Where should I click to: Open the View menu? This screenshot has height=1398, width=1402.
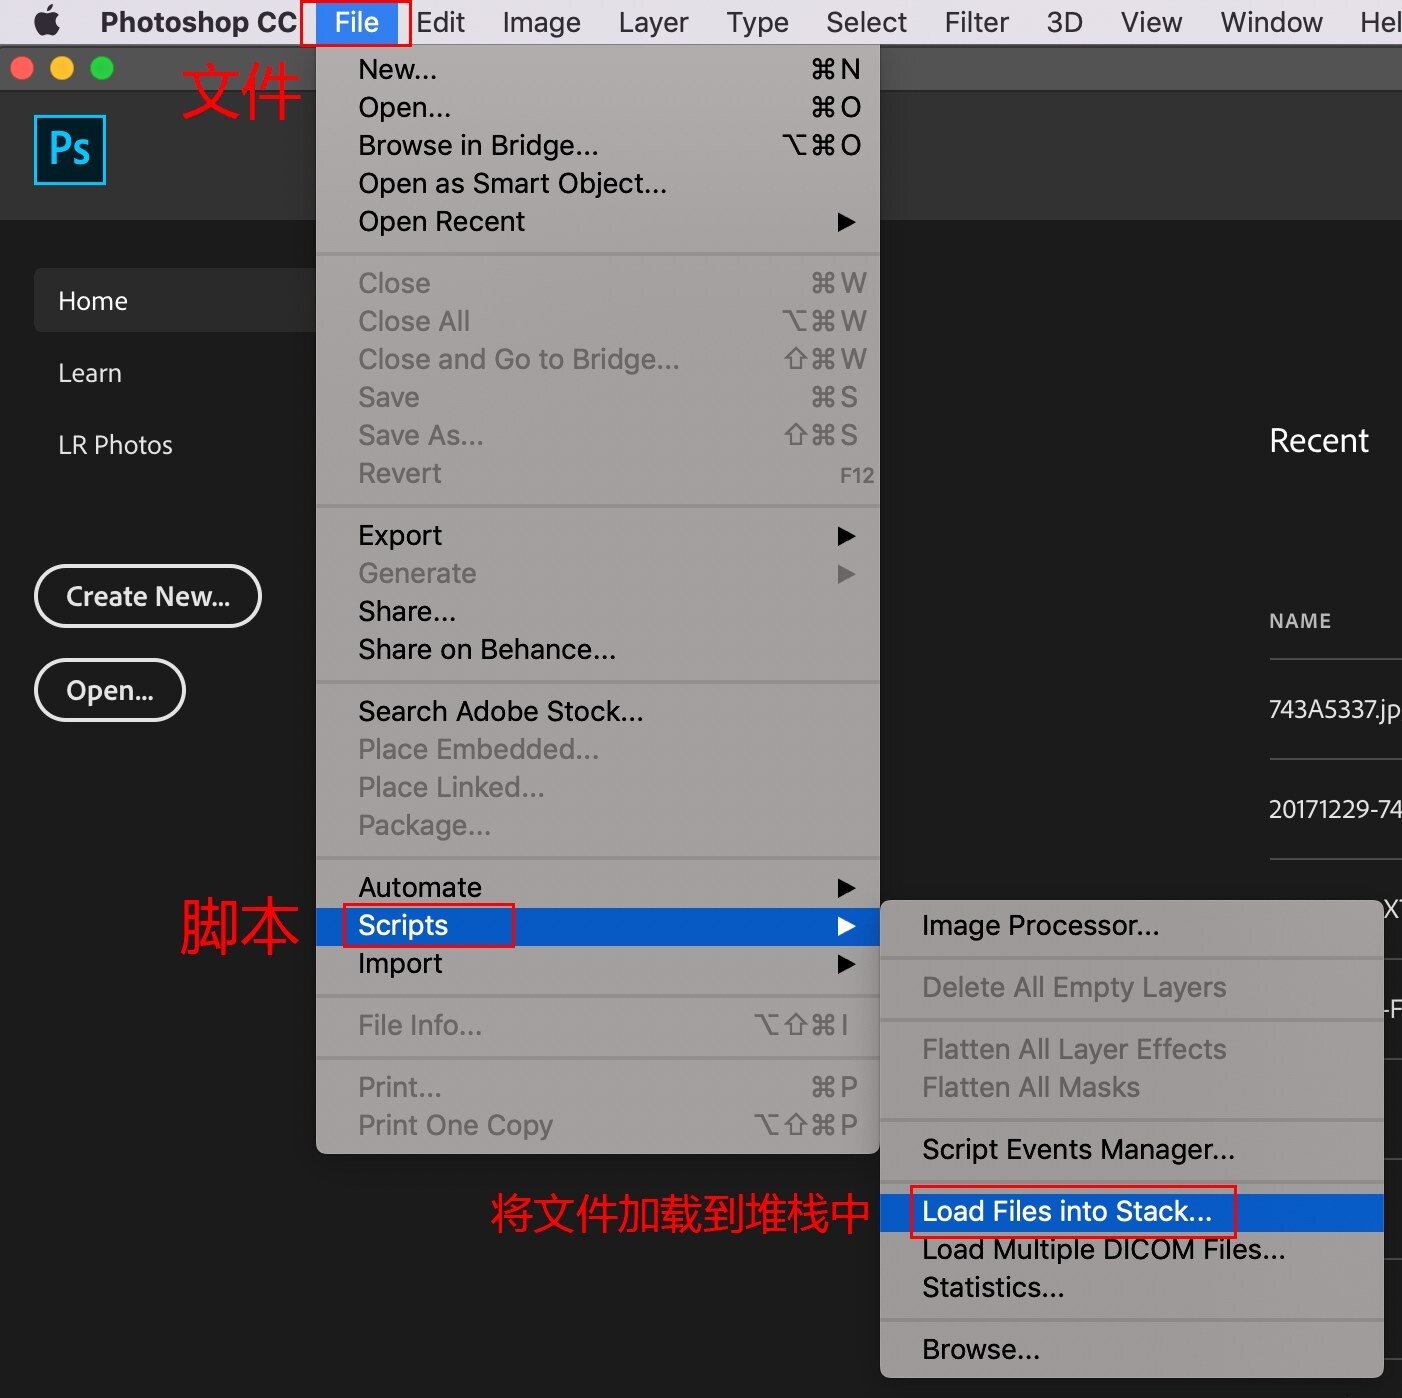click(x=1151, y=22)
